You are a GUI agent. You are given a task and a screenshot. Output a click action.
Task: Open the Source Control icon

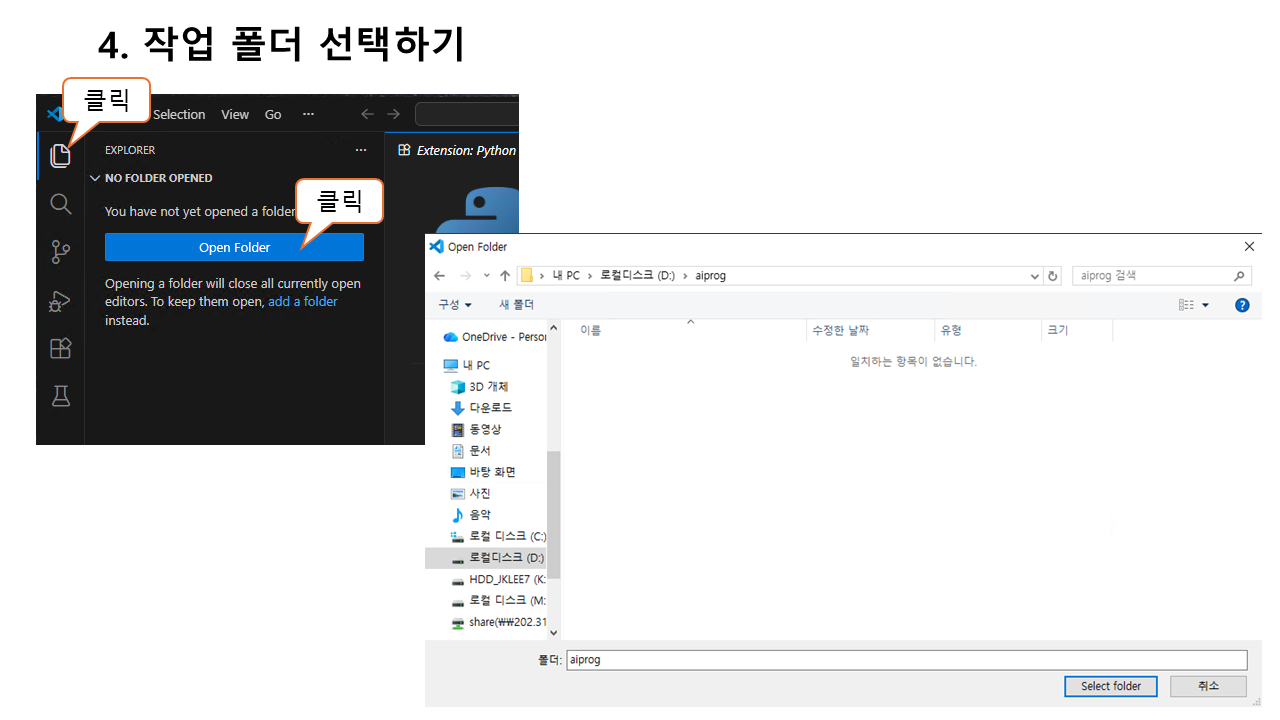click(61, 252)
